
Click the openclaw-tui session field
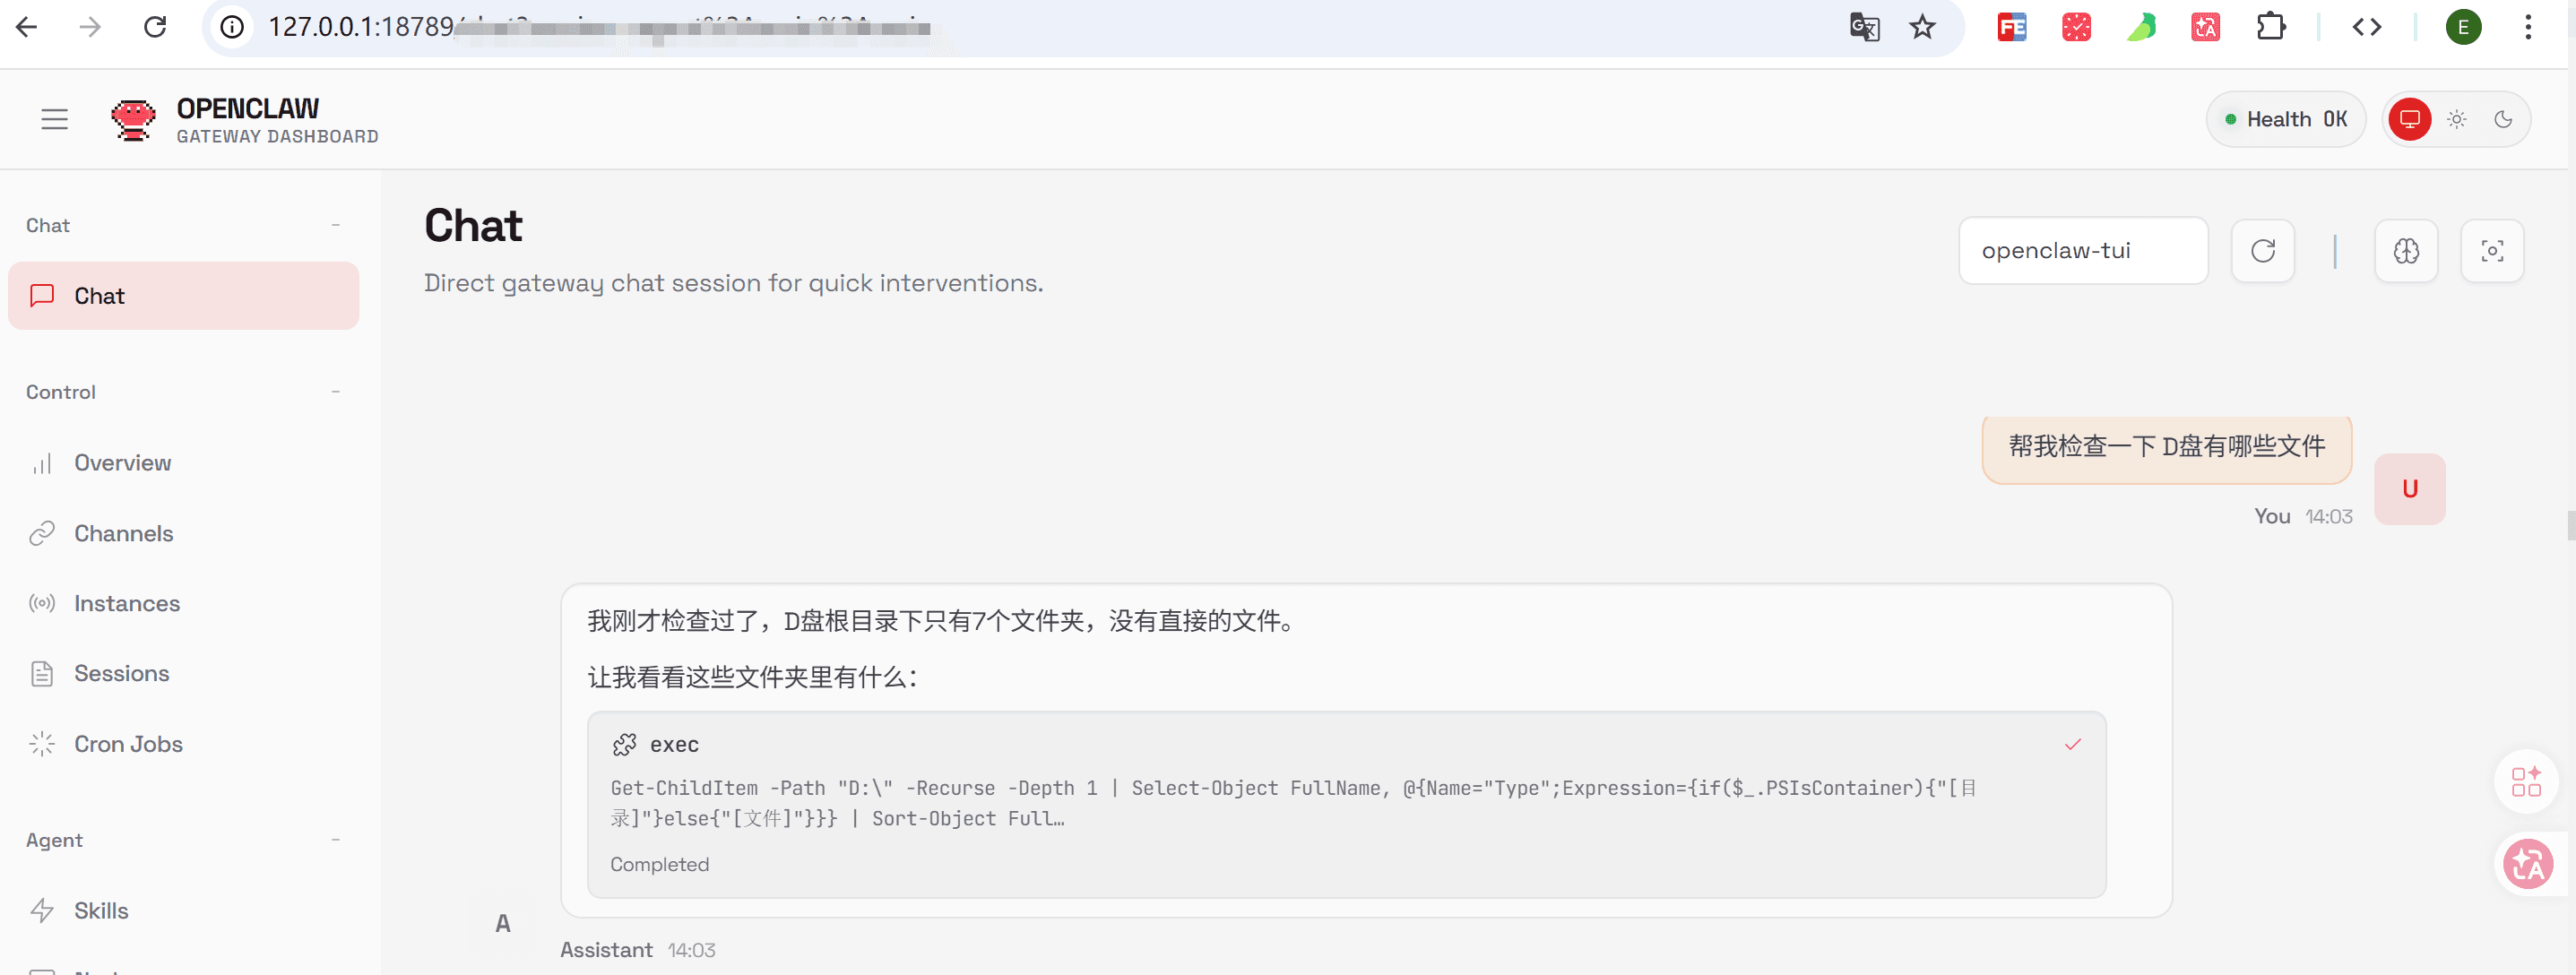point(2082,251)
